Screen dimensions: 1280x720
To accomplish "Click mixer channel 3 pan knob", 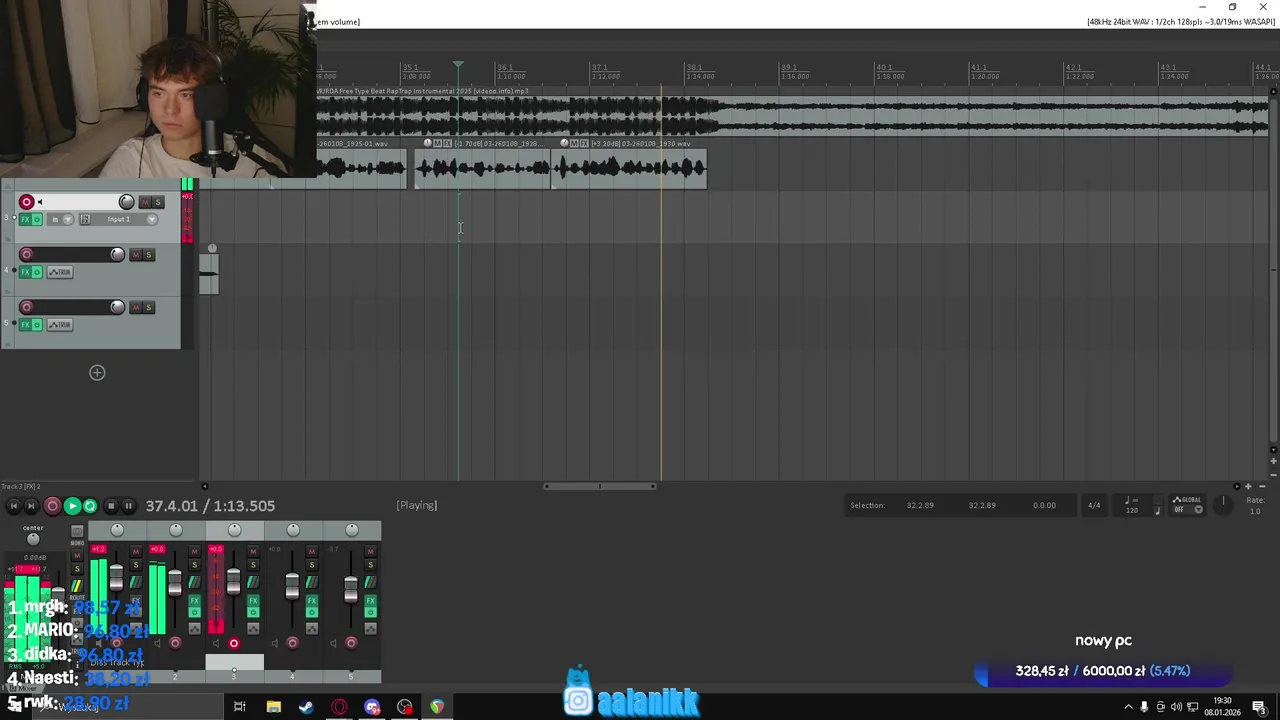I will (x=234, y=530).
